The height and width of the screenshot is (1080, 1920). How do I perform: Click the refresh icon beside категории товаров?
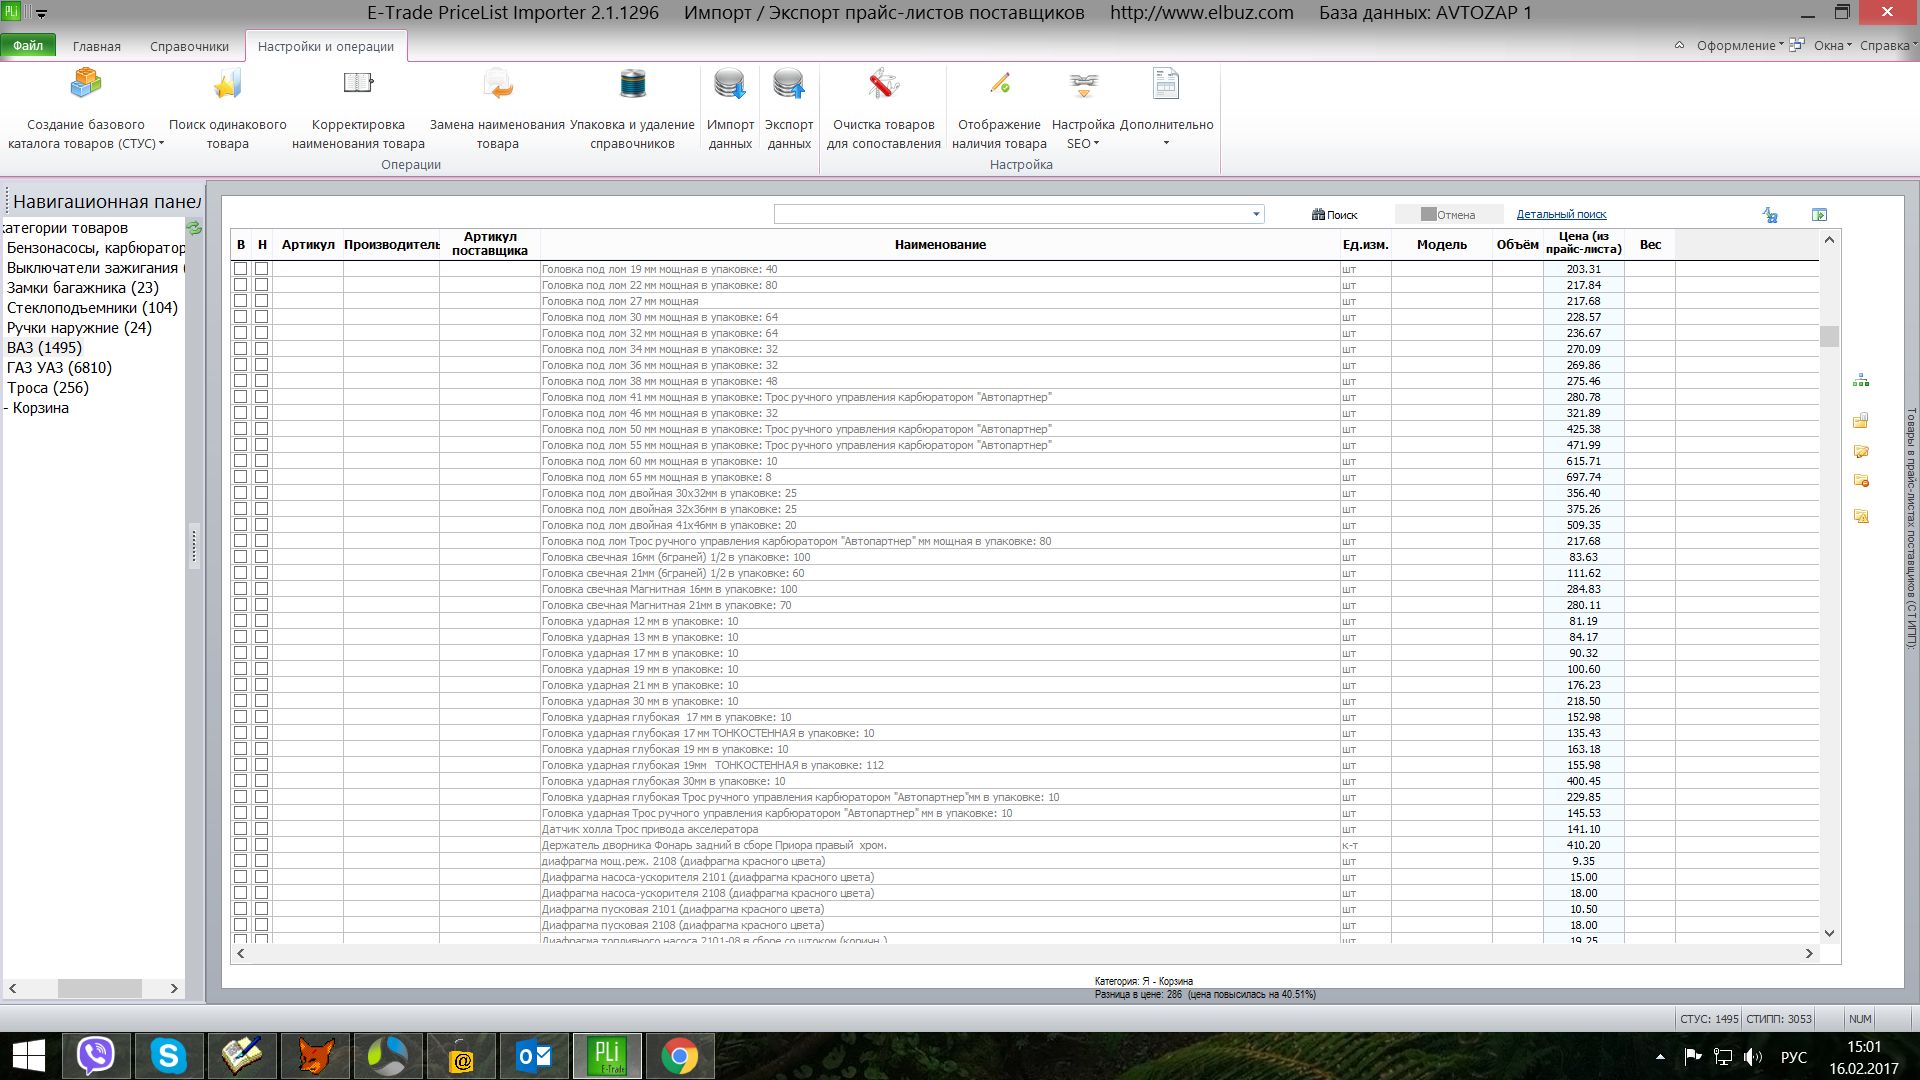coord(194,228)
